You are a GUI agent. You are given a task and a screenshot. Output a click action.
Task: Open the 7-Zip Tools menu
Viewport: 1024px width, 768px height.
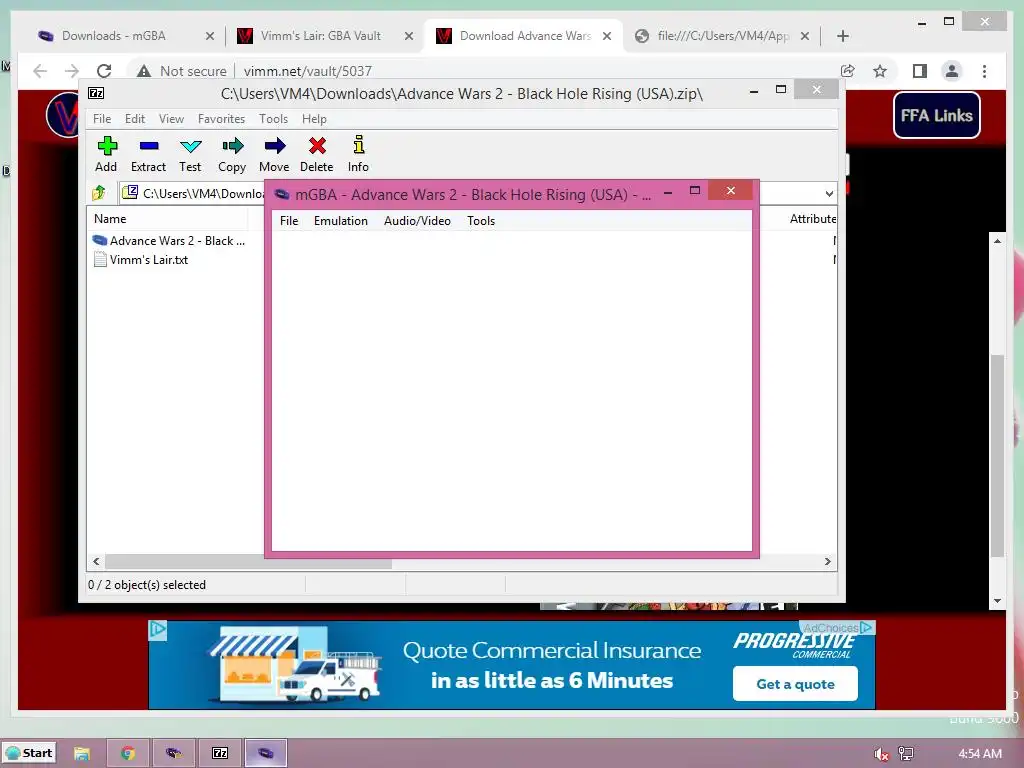[273, 119]
